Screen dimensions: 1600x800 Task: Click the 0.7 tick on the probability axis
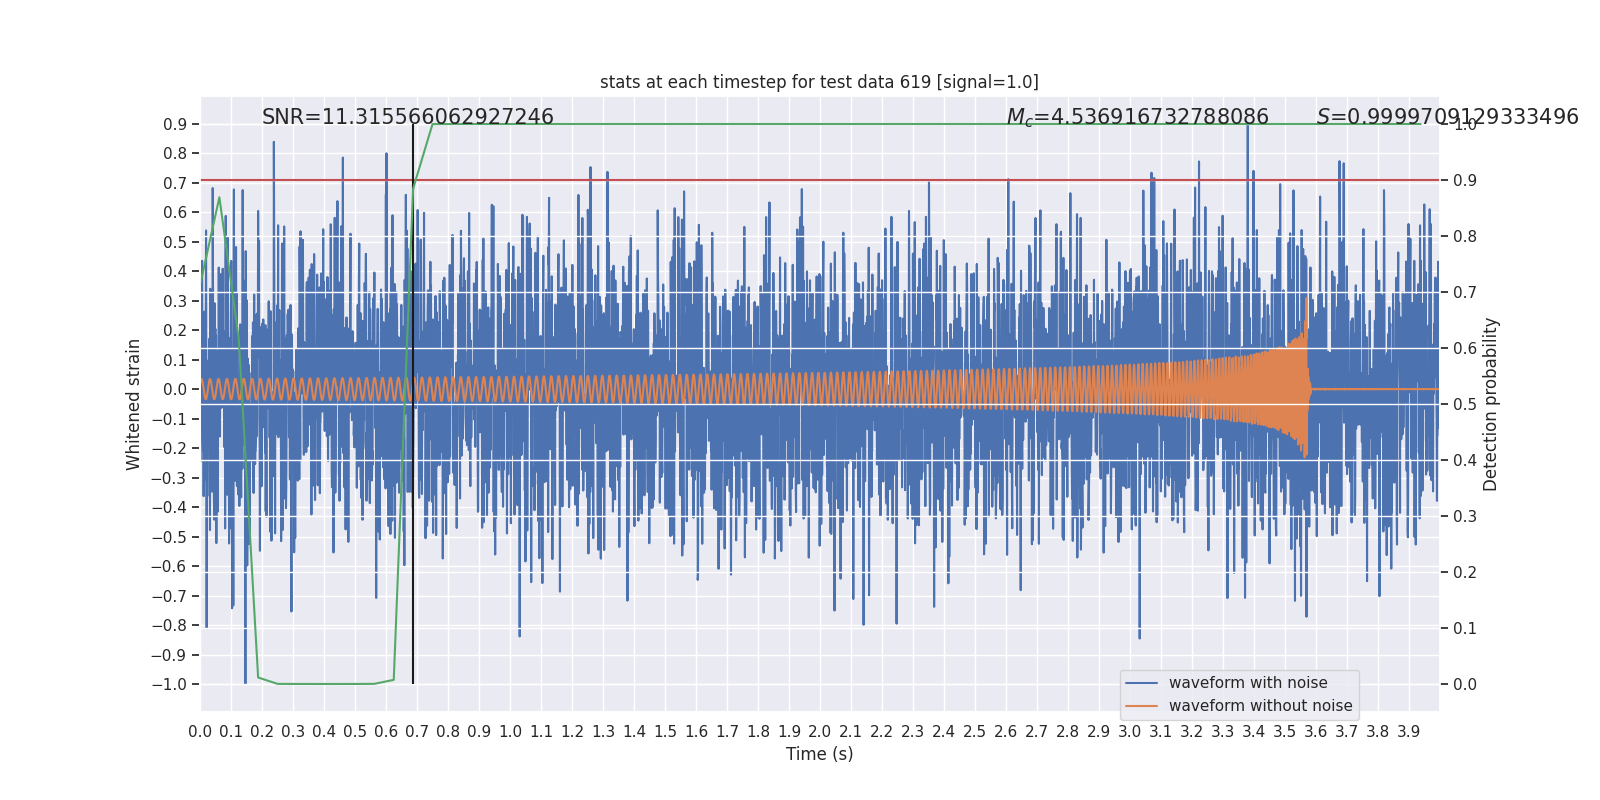click(x=1465, y=293)
